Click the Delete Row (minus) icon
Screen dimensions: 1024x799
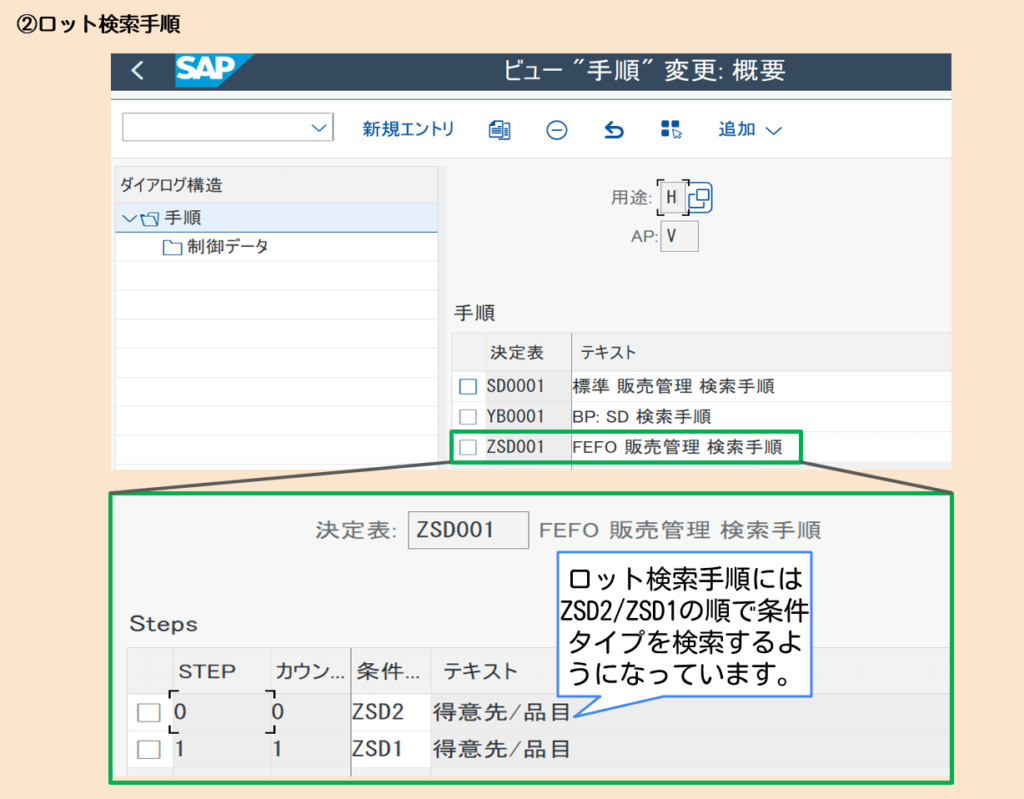[556, 129]
